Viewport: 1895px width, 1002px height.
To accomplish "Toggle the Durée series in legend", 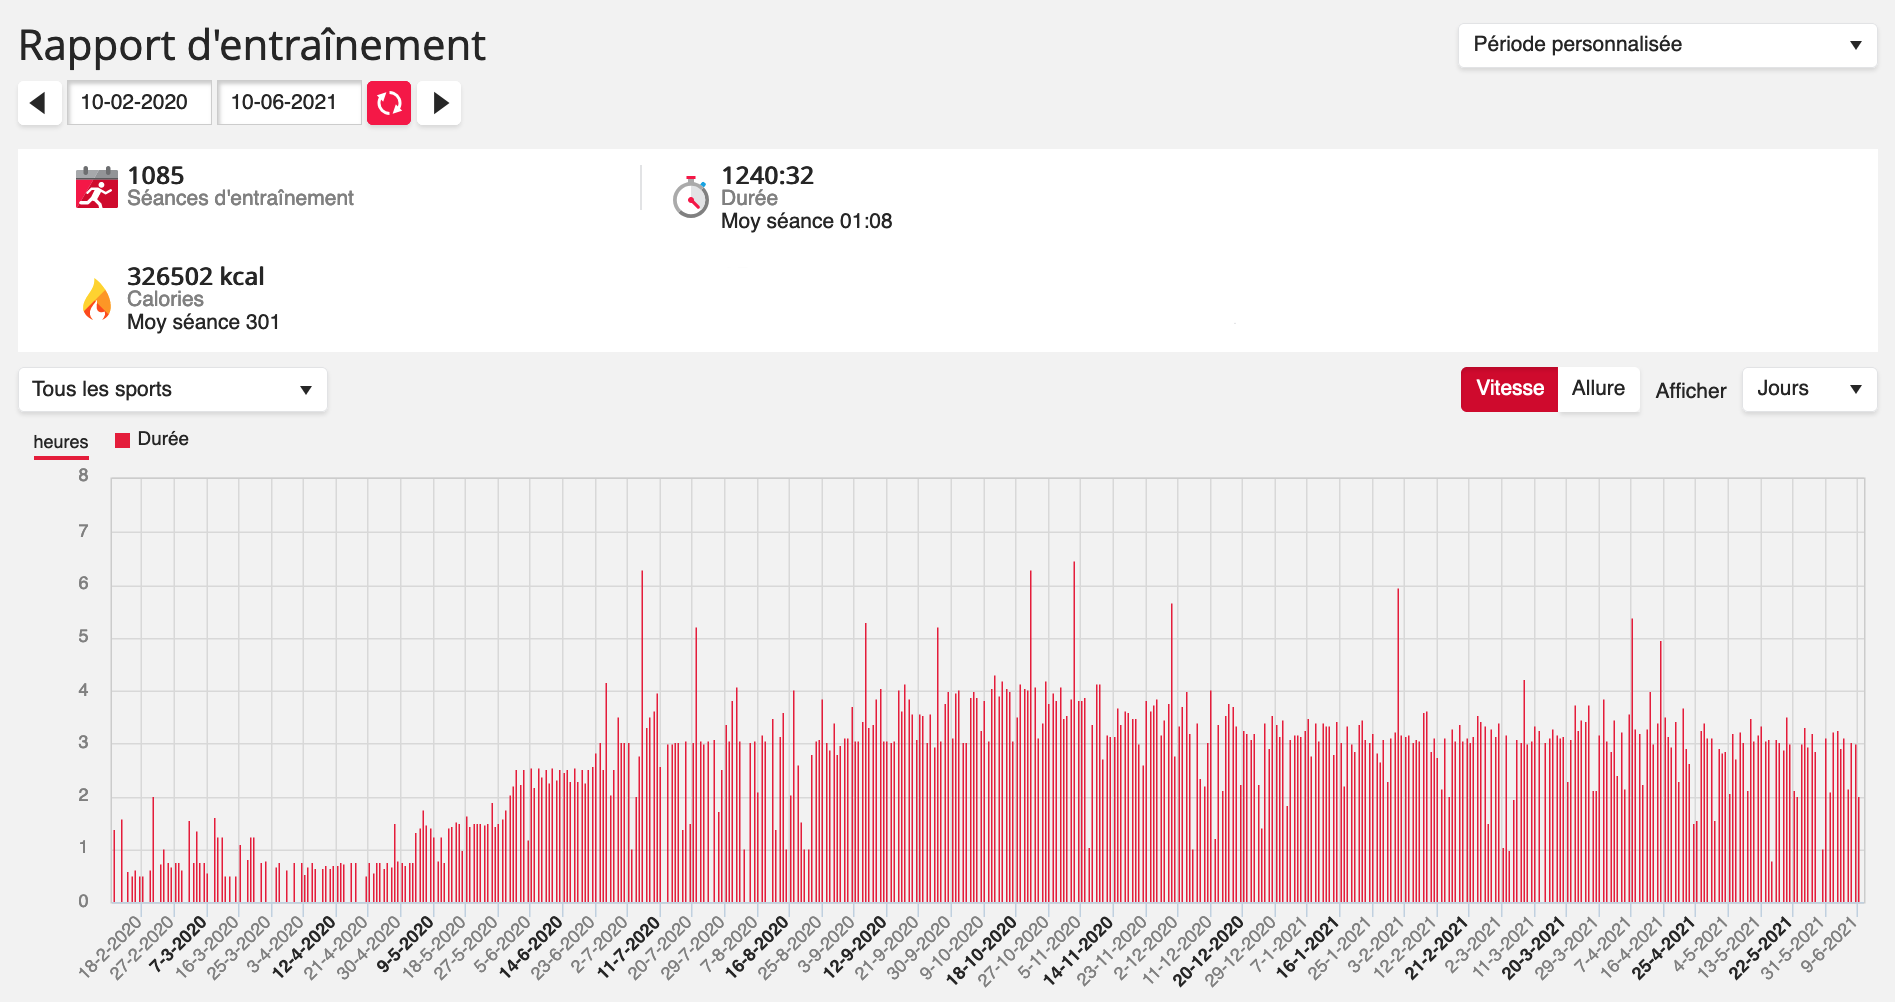I will 163,439.
